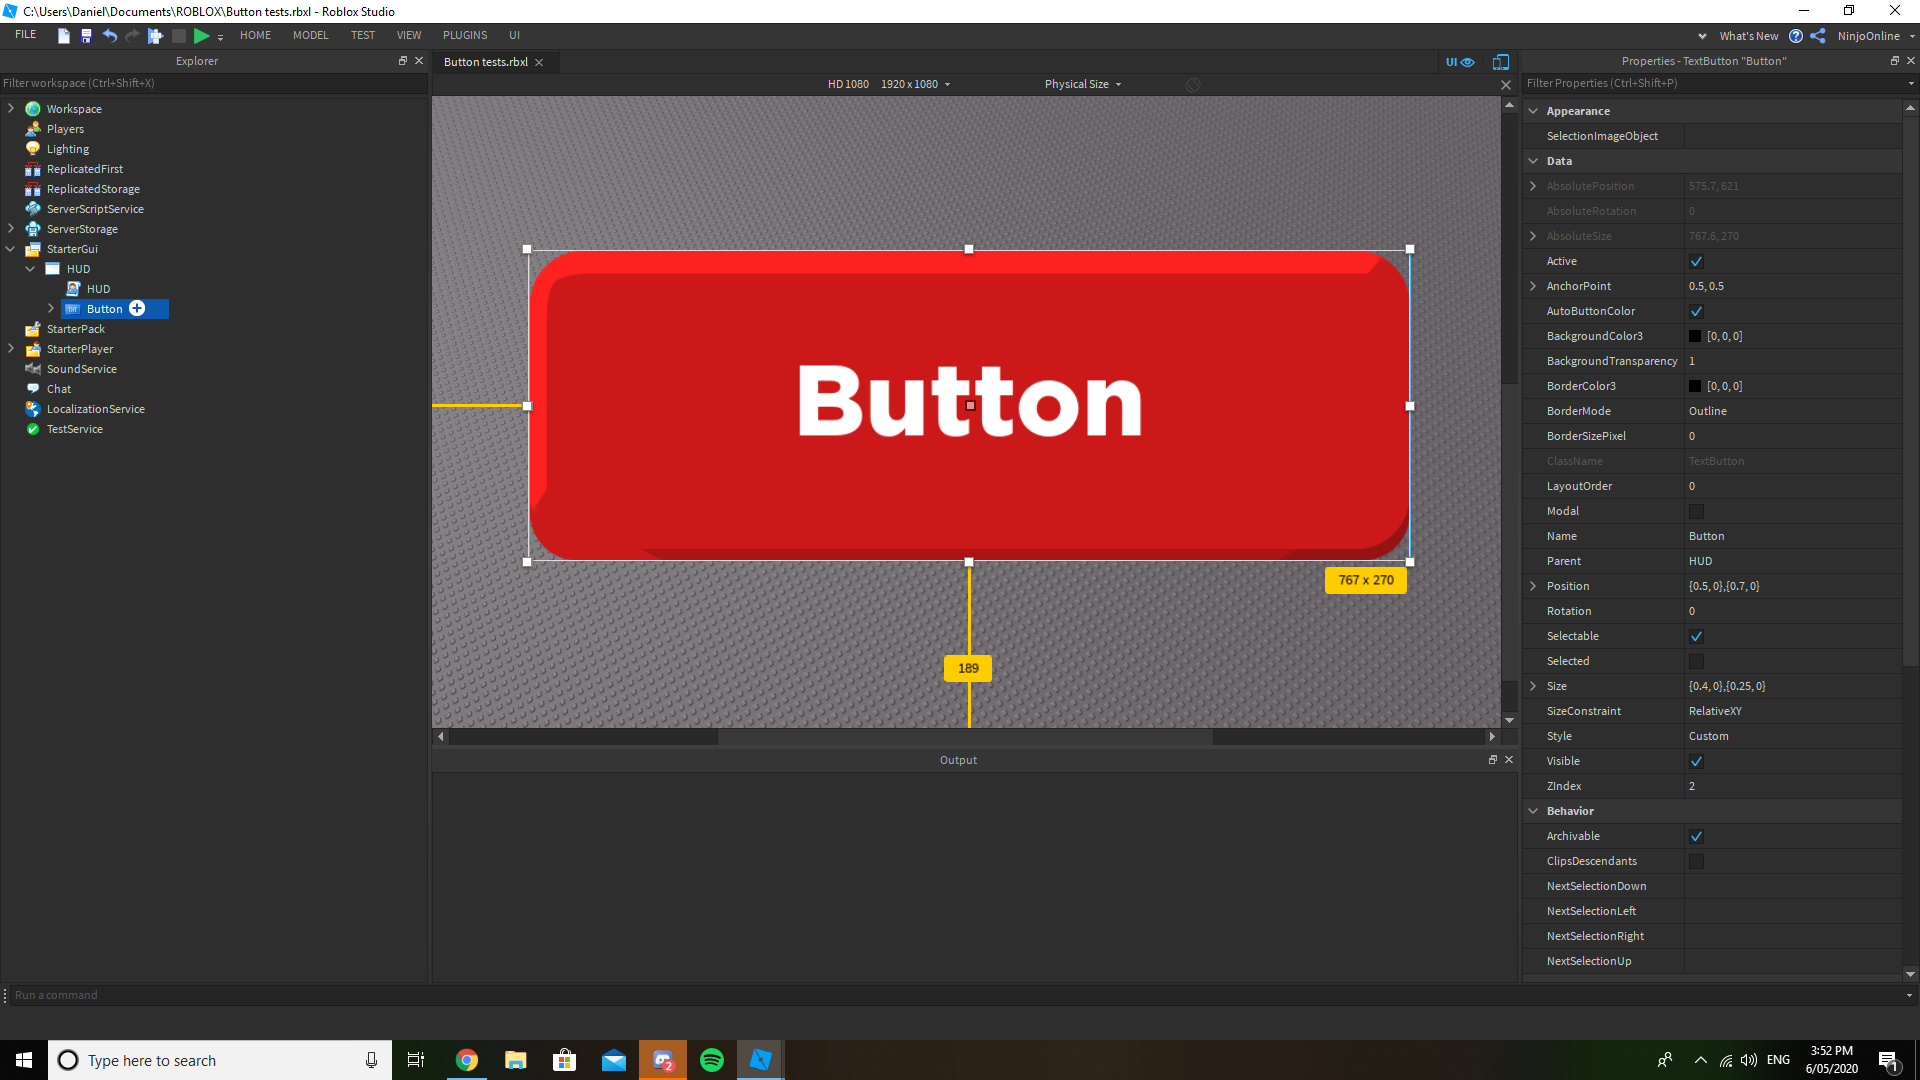
Task: Switch to the MODEL ribbon tab
Action: pyautogui.click(x=310, y=35)
